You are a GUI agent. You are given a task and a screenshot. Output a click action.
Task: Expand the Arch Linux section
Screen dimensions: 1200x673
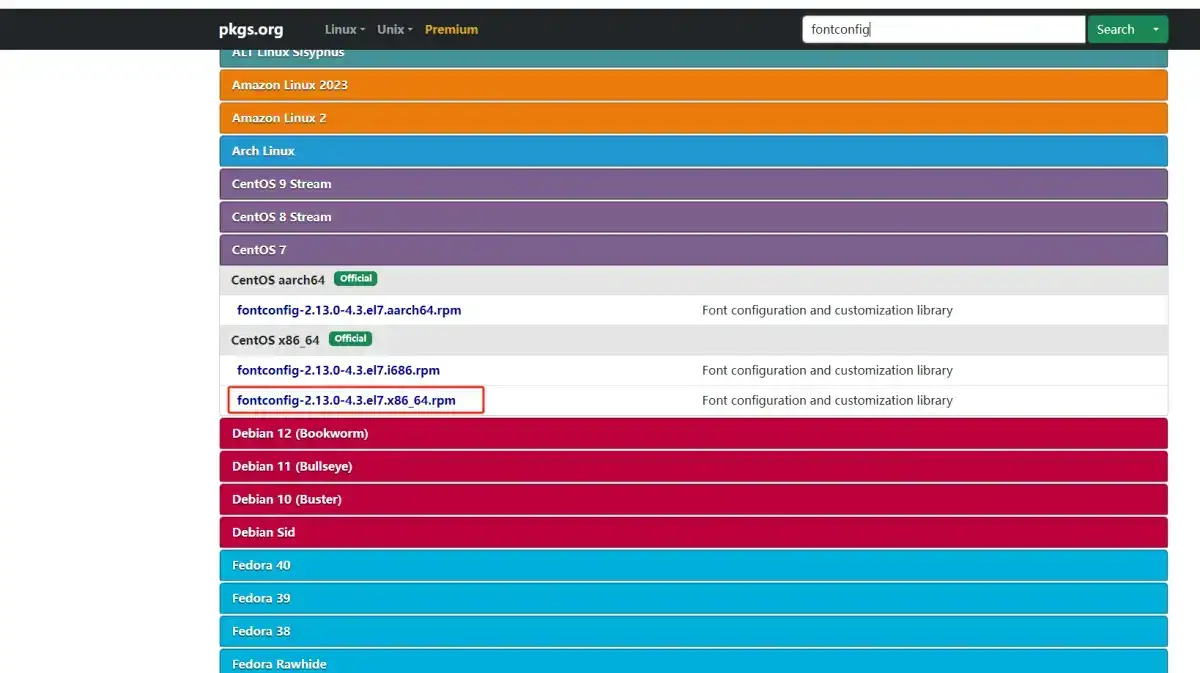pyautogui.click(x=263, y=151)
